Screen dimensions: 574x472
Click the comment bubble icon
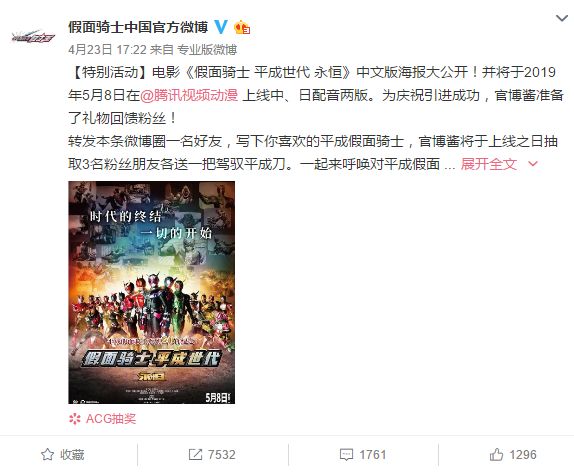(x=346, y=455)
